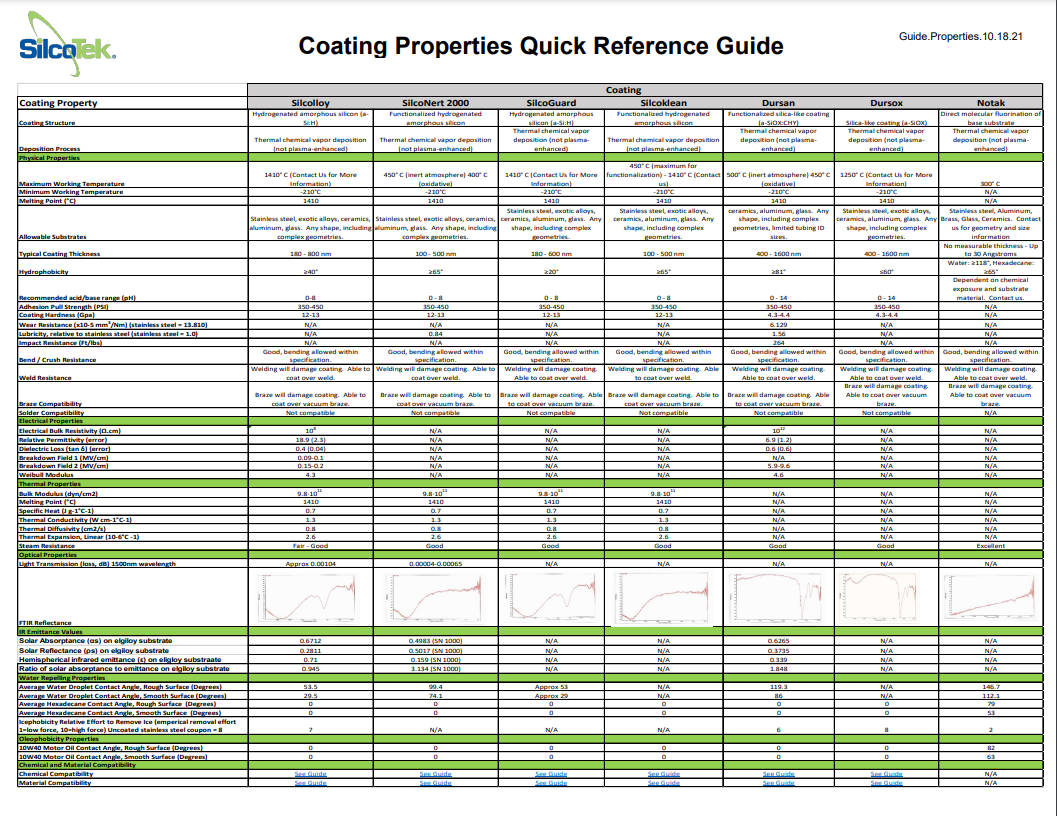Click Silcolloy steam resistance Fair - Good
Screen dimensions: 1057x816
pos(310,546)
